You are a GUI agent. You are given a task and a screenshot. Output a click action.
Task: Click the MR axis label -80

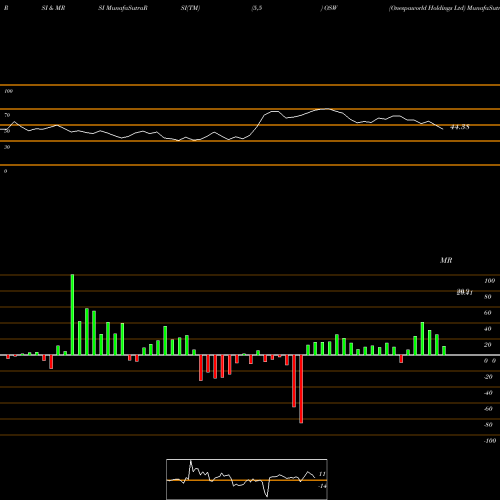488,425
